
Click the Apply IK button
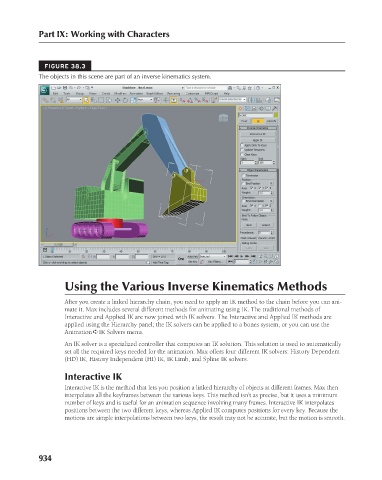click(257, 140)
